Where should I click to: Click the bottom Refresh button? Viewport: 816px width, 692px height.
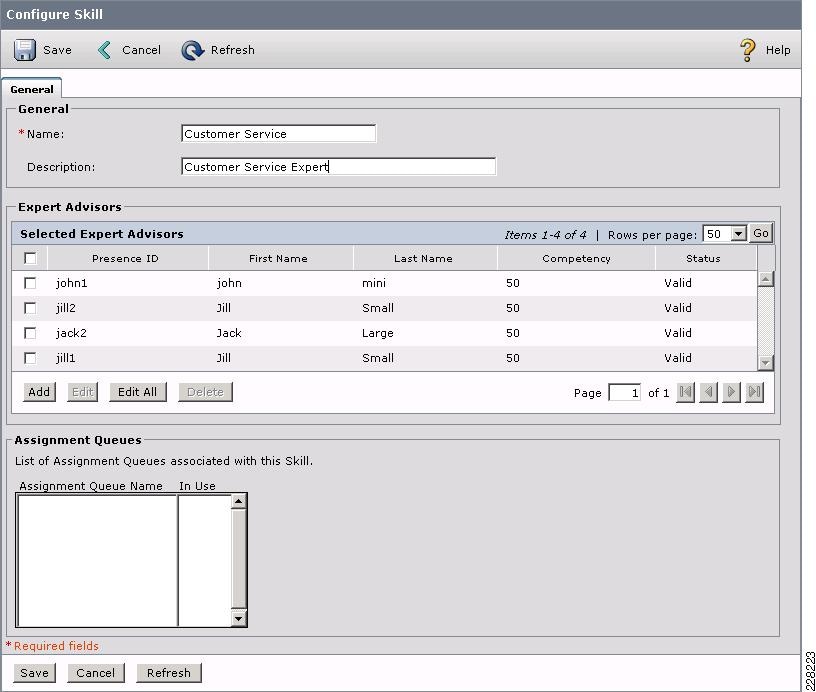click(169, 673)
